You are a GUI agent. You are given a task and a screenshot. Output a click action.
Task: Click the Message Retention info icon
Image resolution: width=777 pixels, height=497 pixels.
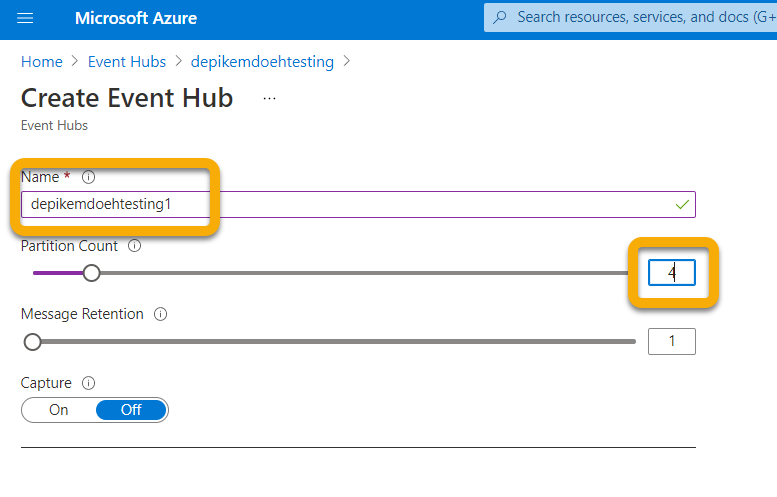click(x=161, y=314)
